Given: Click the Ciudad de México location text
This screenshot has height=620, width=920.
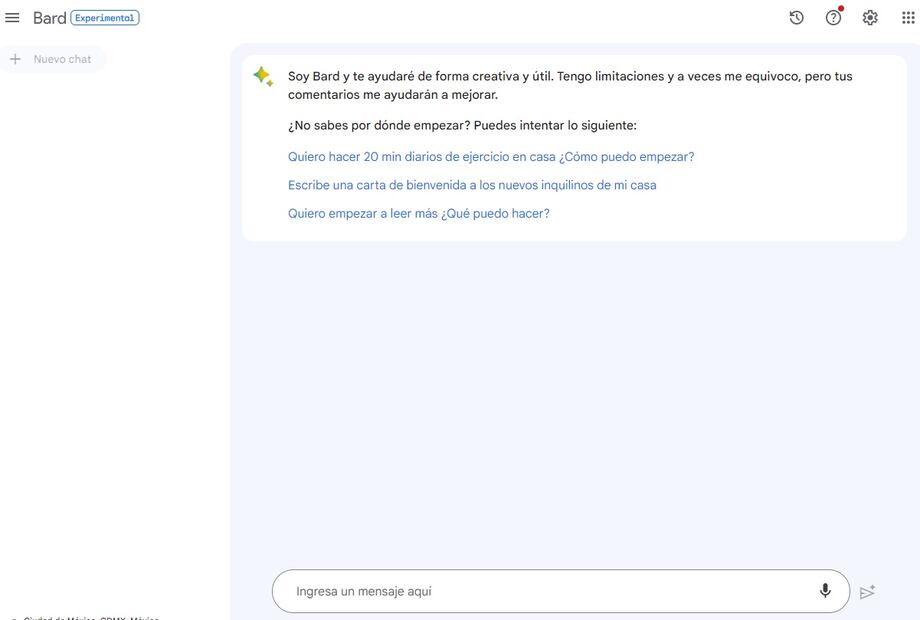Looking at the screenshot, I should (x=90, y=617).
